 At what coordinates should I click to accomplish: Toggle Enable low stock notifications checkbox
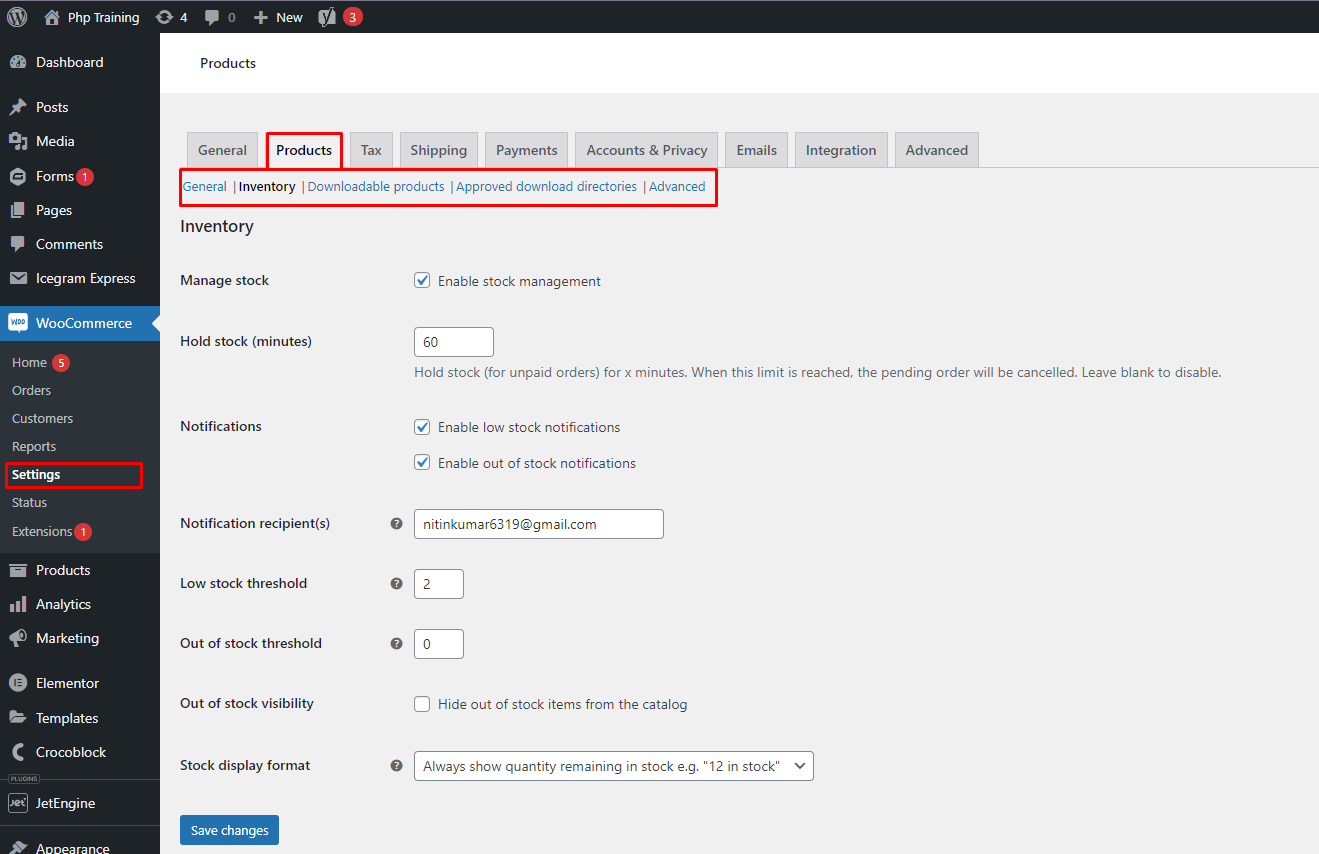(x=422, y=427)
